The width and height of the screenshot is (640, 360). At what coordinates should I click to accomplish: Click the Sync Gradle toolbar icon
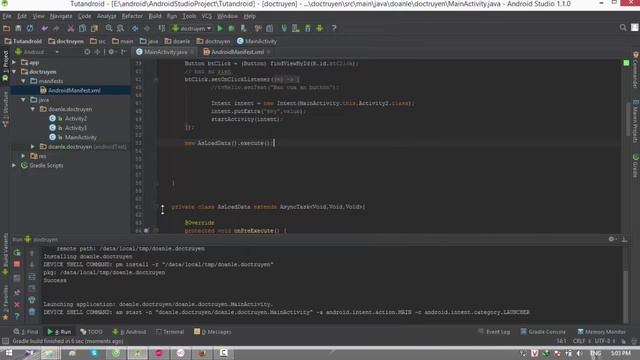click(284, 28)
